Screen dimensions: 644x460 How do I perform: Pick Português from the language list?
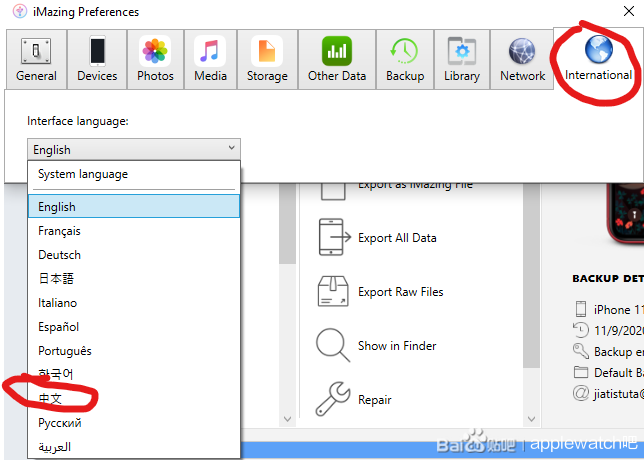click(x=134, y=351)
